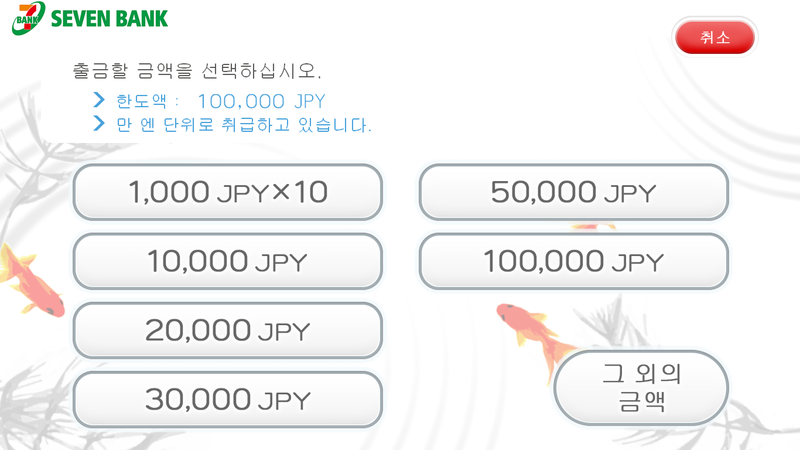This screenshot has width=800, height=450.
Task: Open 그 외의 금액 to enter another amount
Action: click(x=641, y=388)
